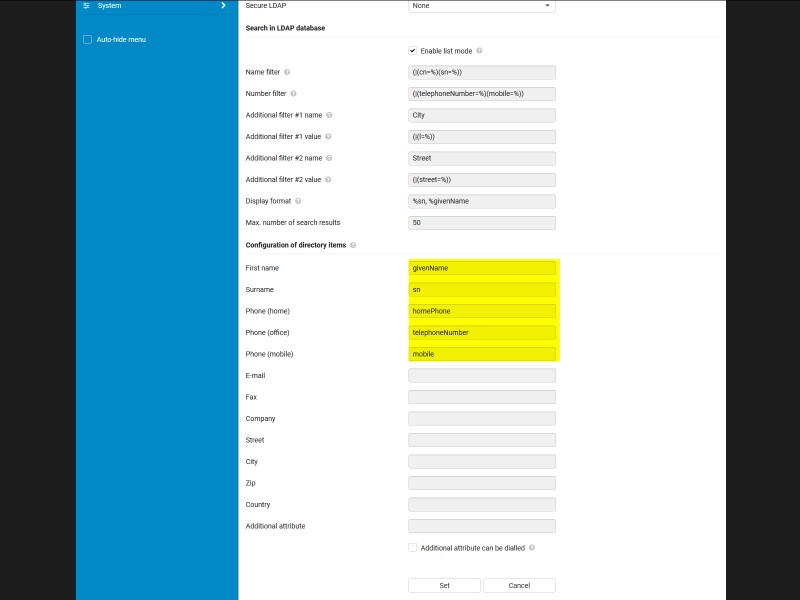Show the Display format help tooltip icon

pyautogui.click(x=299, y=201)
